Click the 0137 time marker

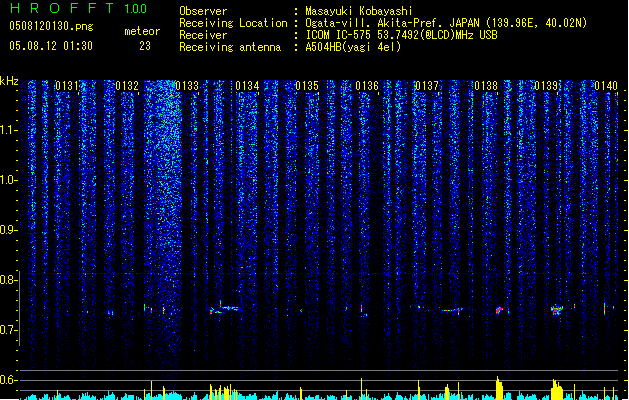click(427, 86)
